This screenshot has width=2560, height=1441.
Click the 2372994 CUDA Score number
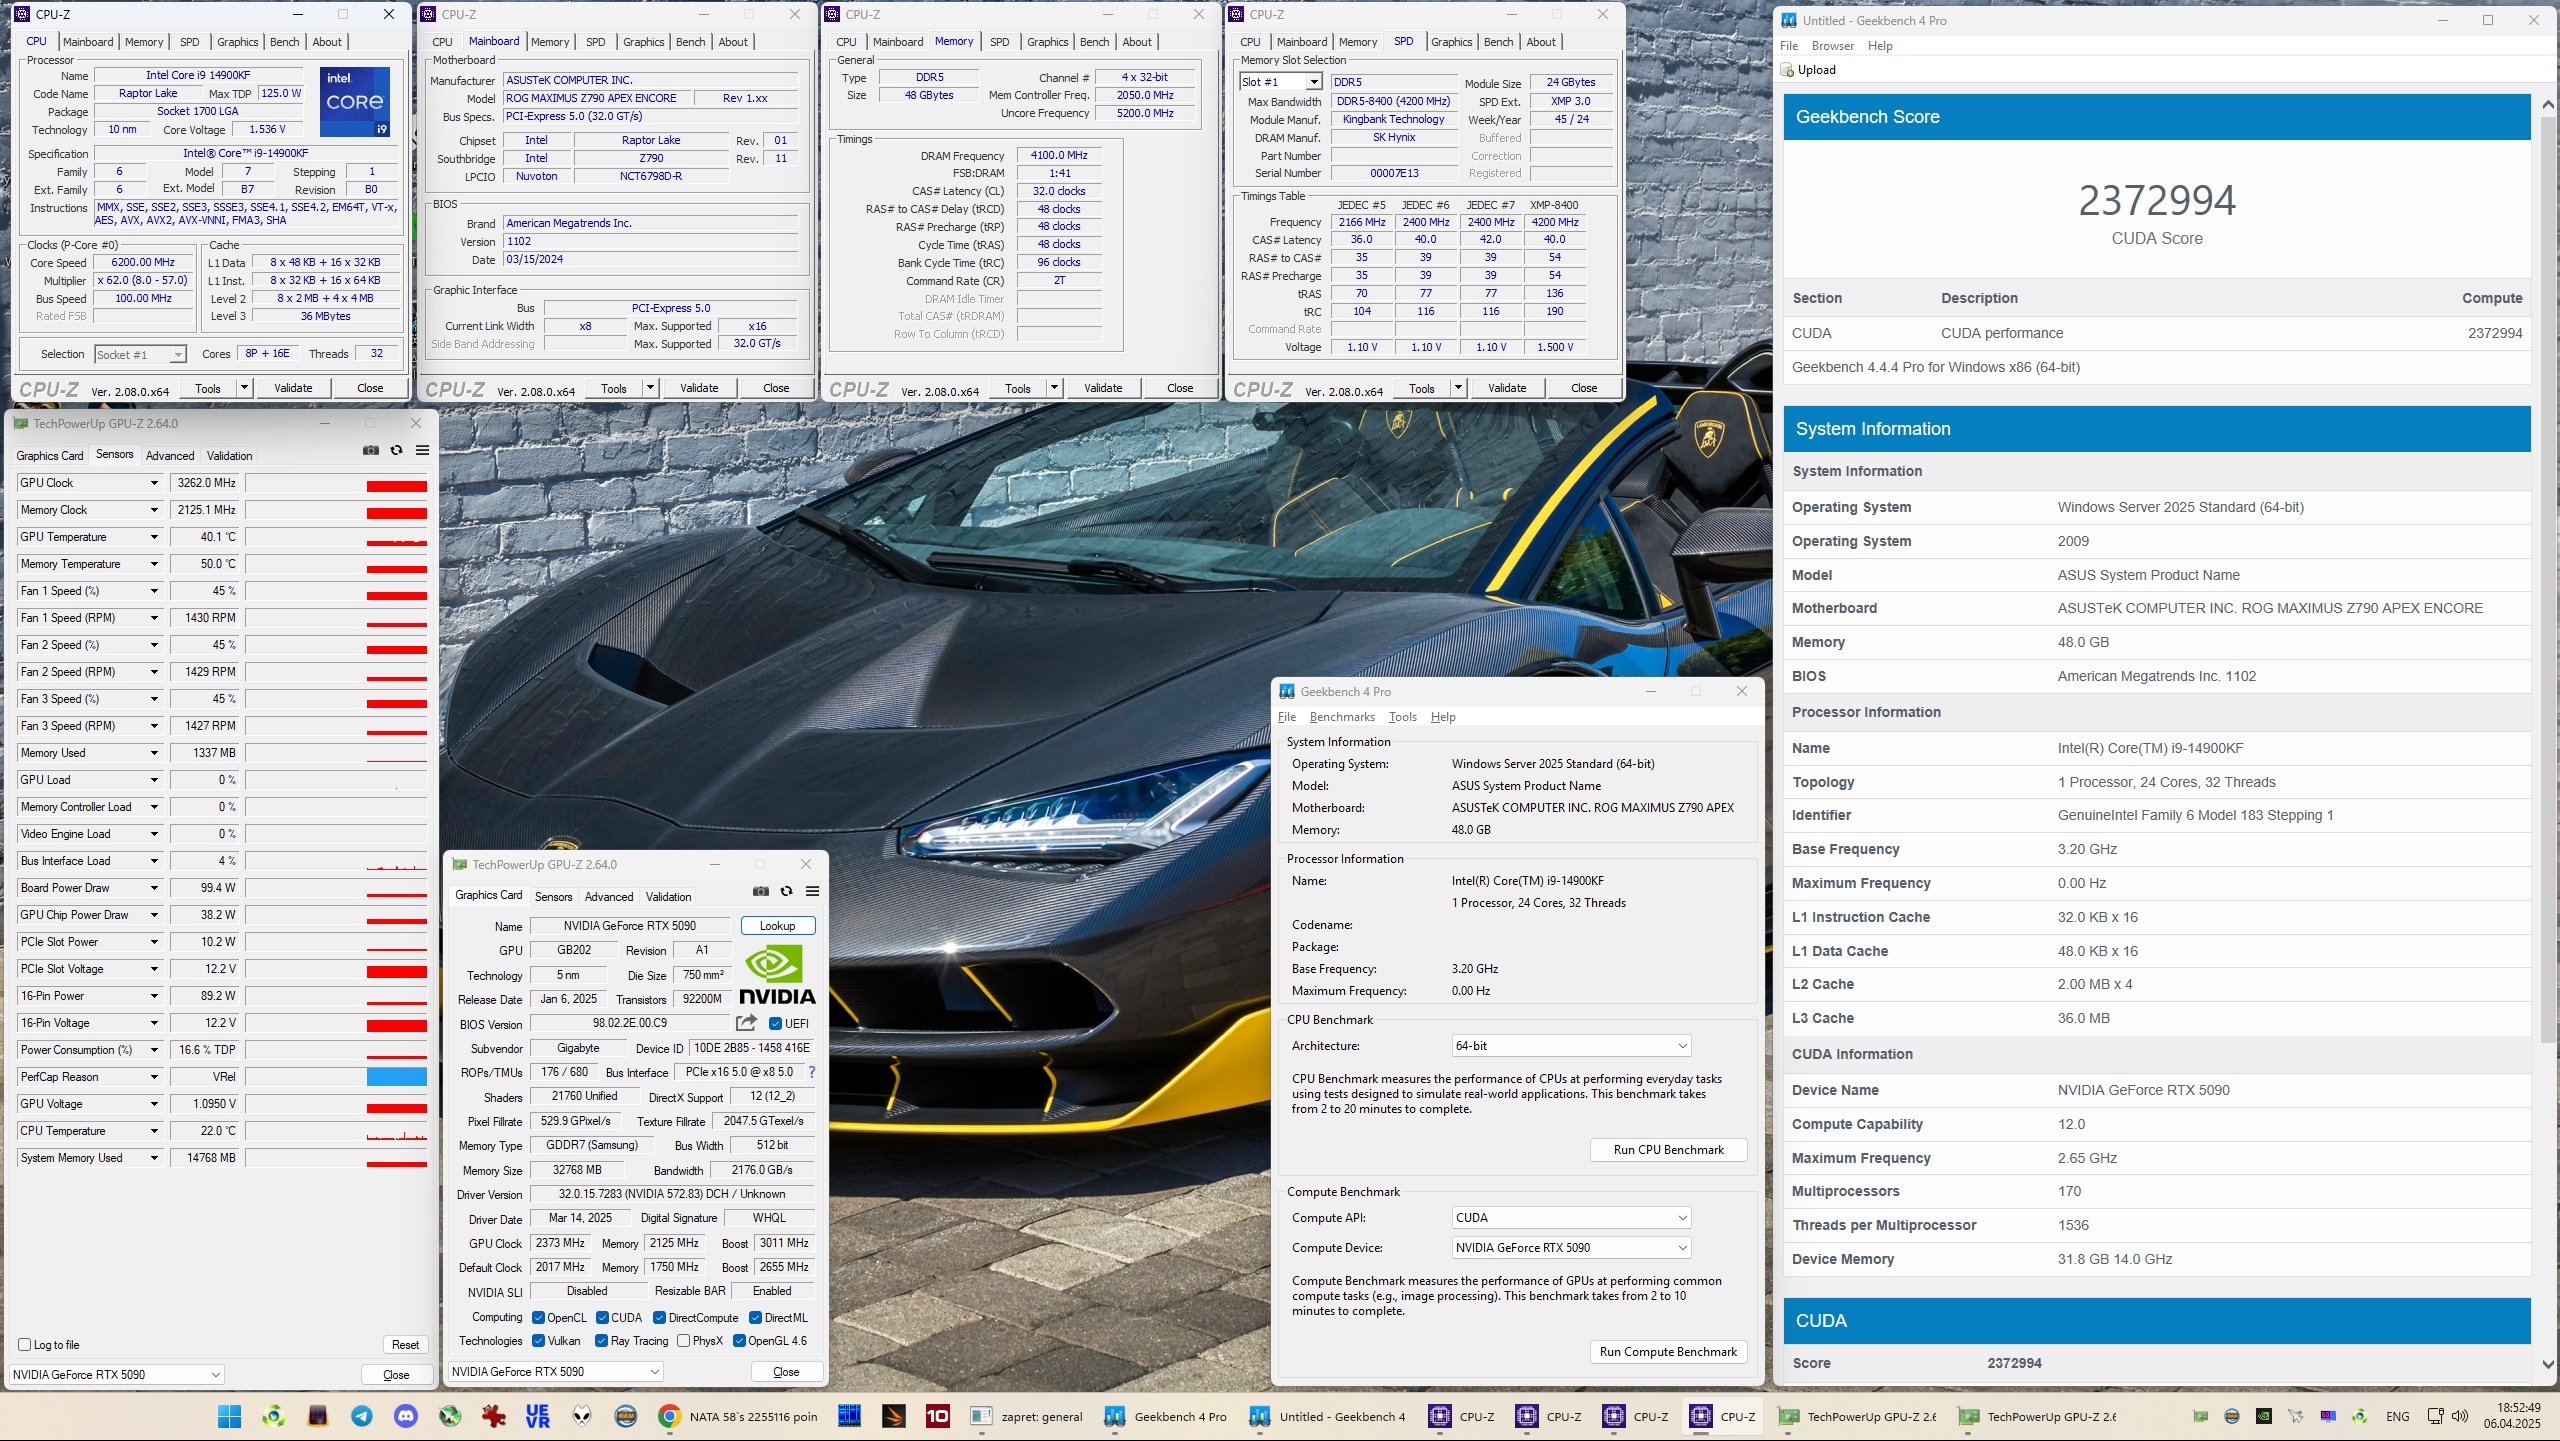[2157, 201]
